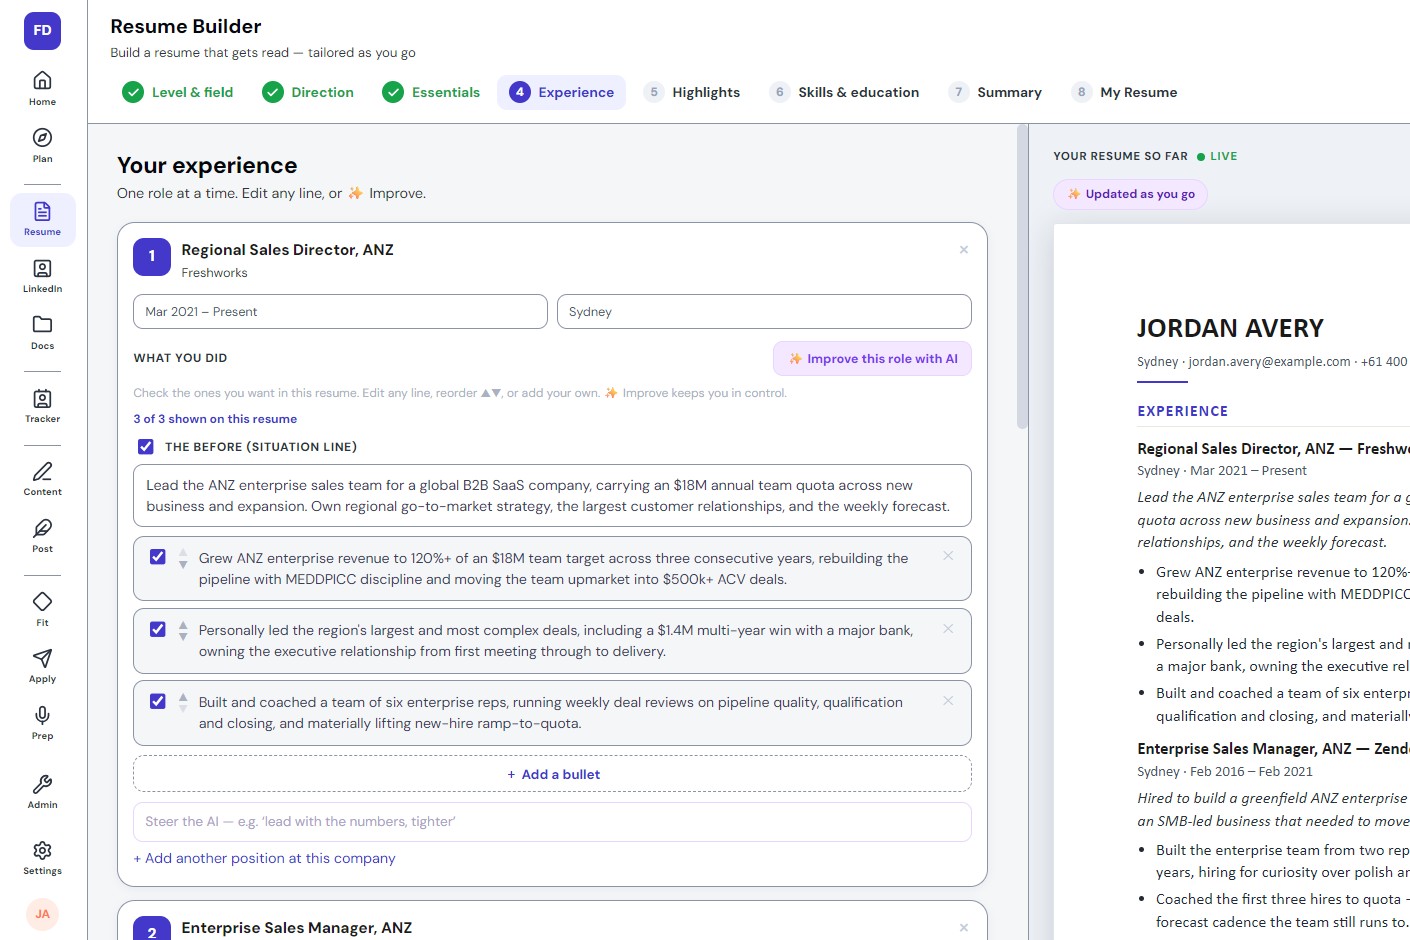Click Add a bullet button

(552, 774)
